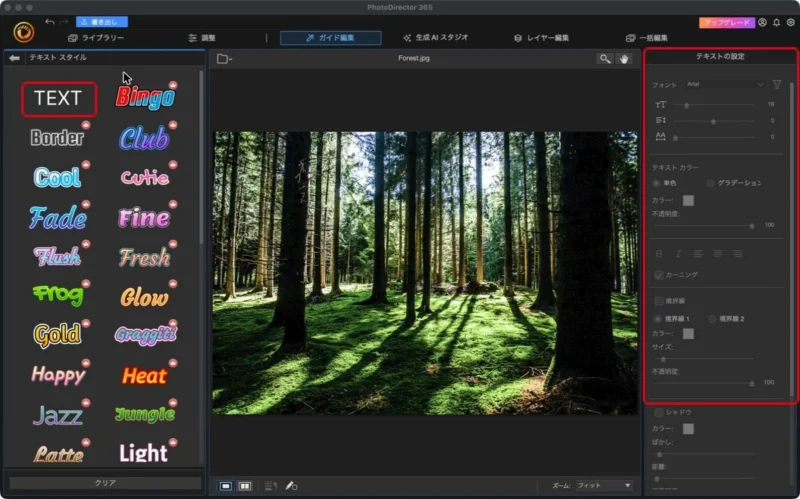The width and height of the screenshot is (800, 499).
Task: Open the ズーム フィット zoom dropdown
Action: pyautogui.click(x=604, y=485)
